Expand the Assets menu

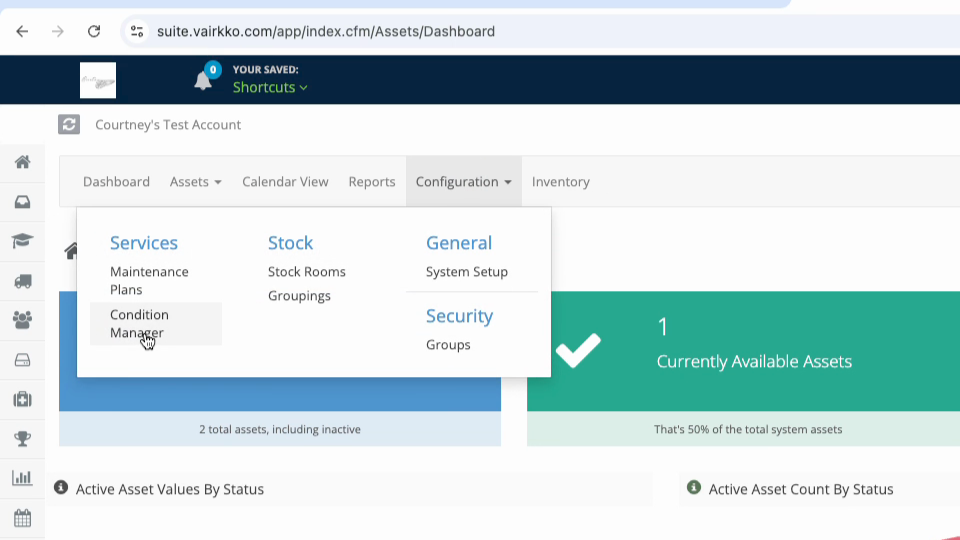tap(195, 182)
